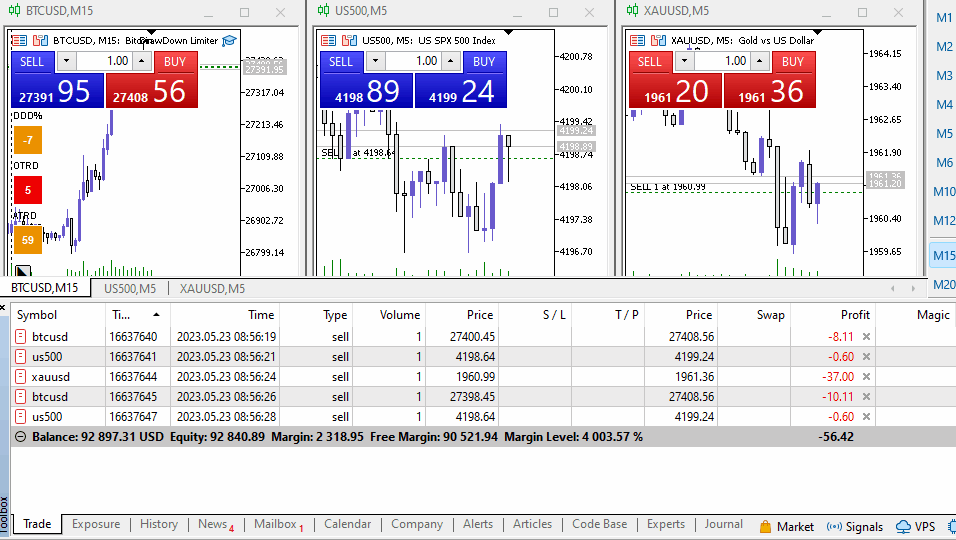Select M15 timeframe
Screen dimensions: 956x540
click(x=944, y=255)
